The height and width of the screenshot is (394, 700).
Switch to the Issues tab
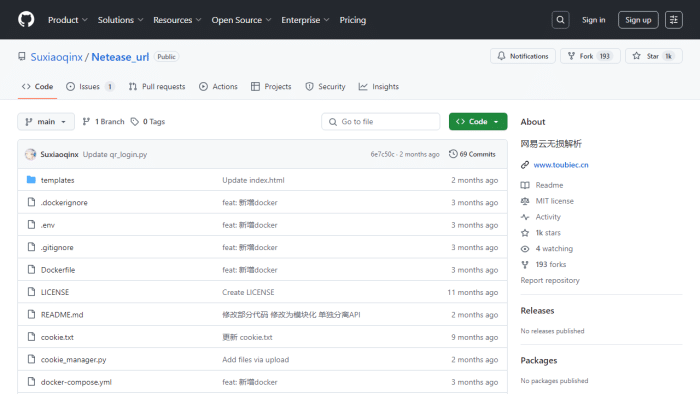point(90,87)
